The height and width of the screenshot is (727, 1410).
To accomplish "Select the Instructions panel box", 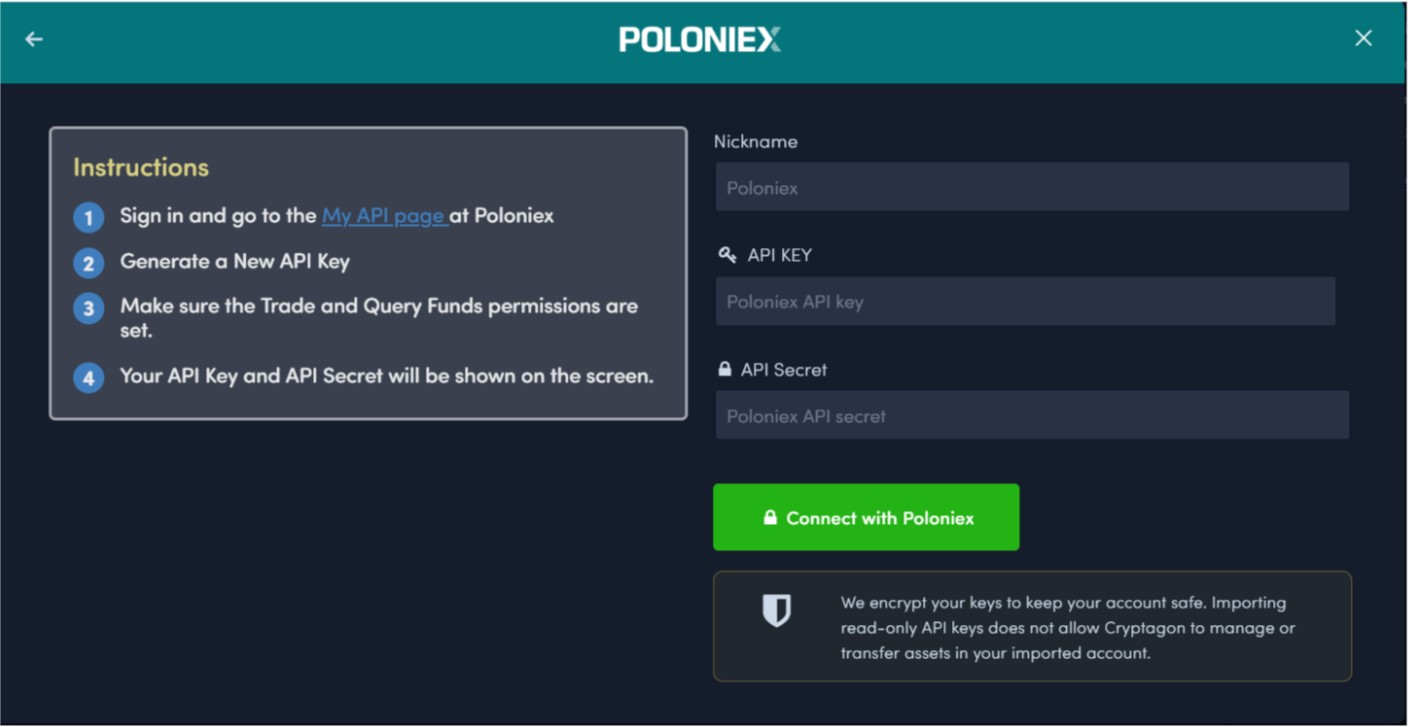I will [370, 268].
